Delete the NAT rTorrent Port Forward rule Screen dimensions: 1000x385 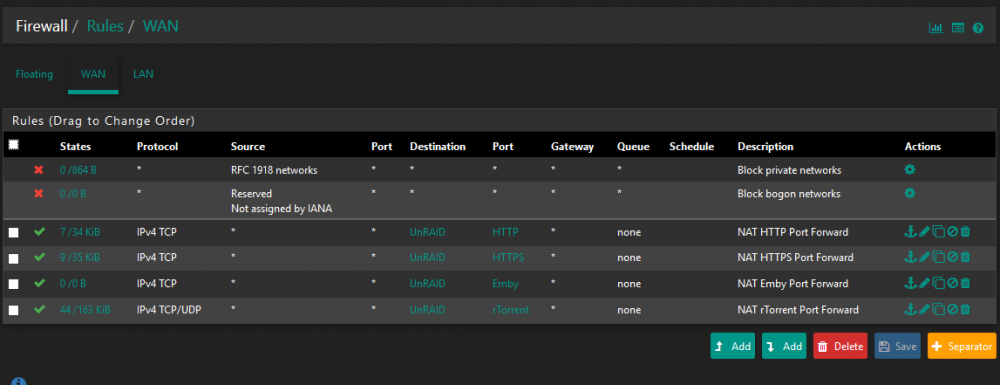pos(966,309)
